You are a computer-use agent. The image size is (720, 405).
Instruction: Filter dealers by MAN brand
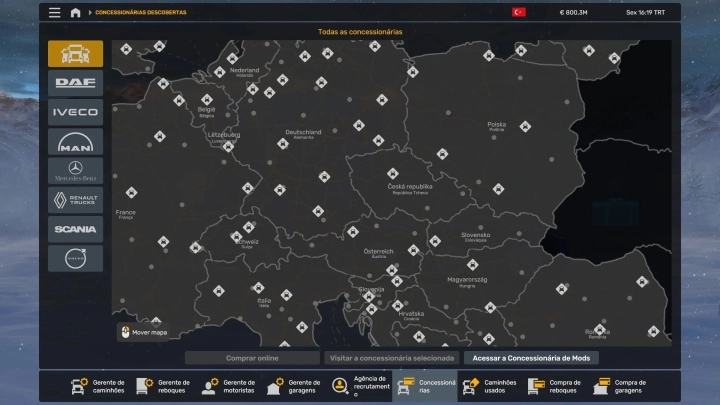pos(75,141)
